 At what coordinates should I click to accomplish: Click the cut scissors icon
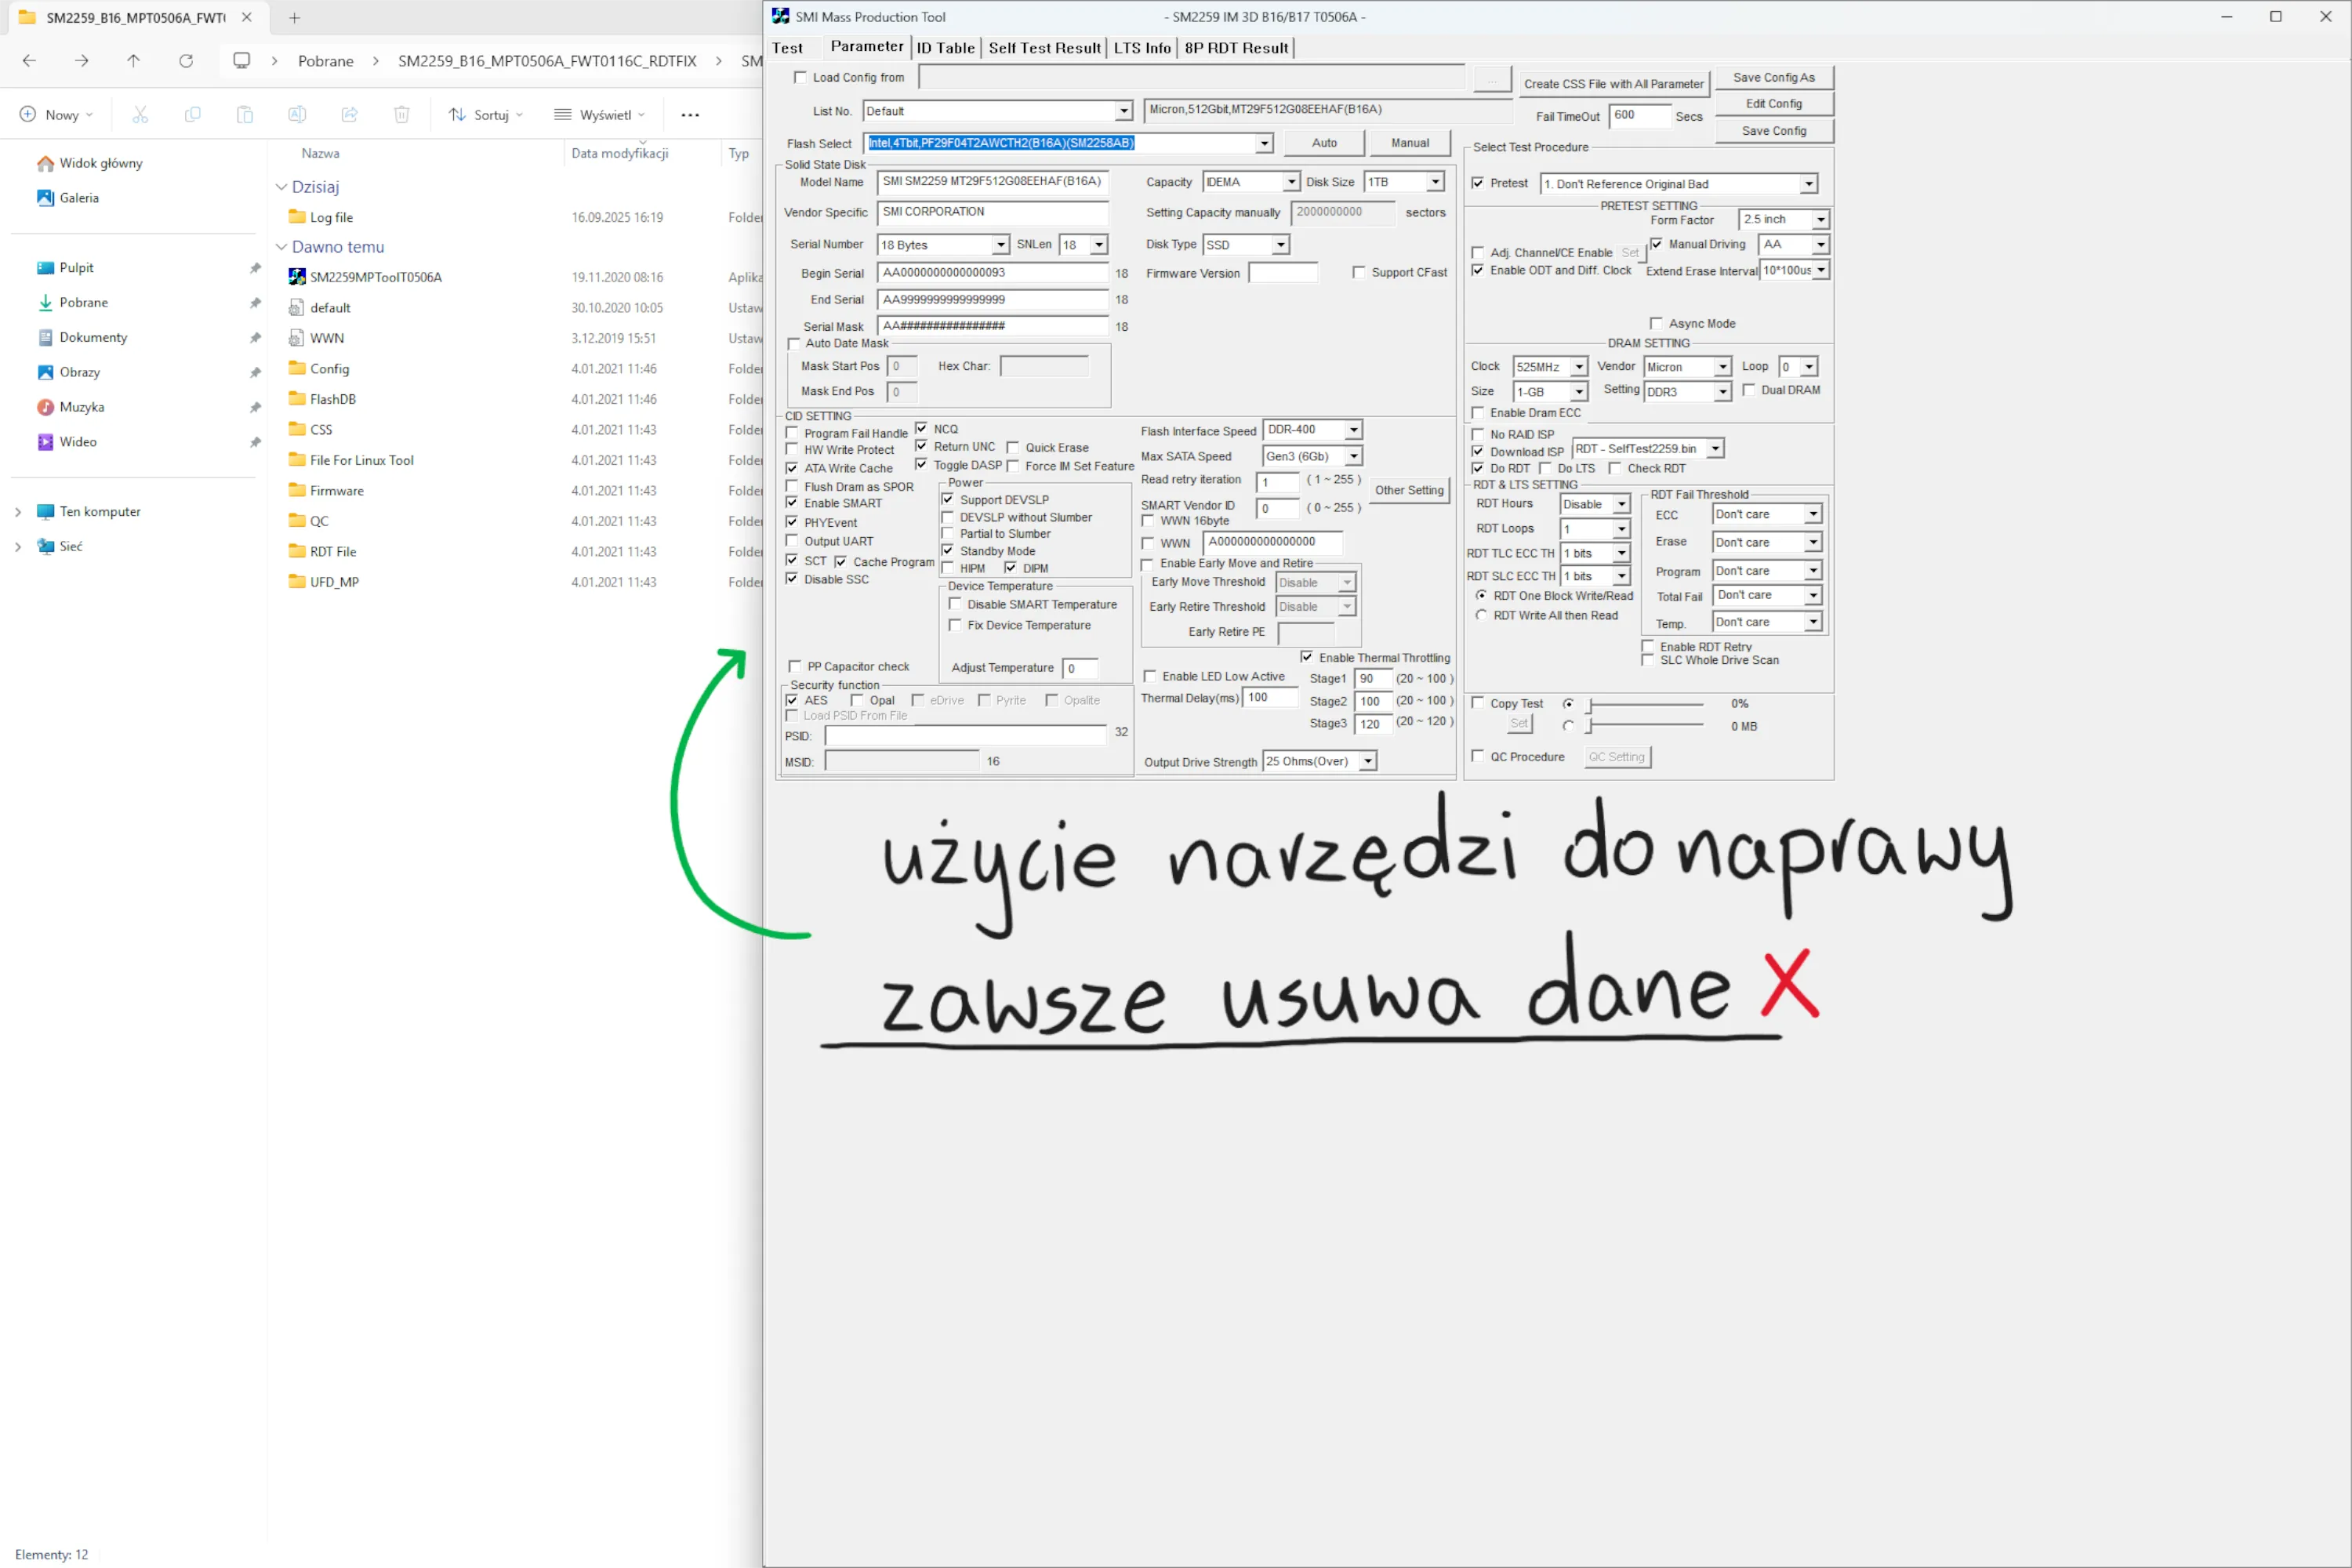pyautogui.click(x=140, y=115)
